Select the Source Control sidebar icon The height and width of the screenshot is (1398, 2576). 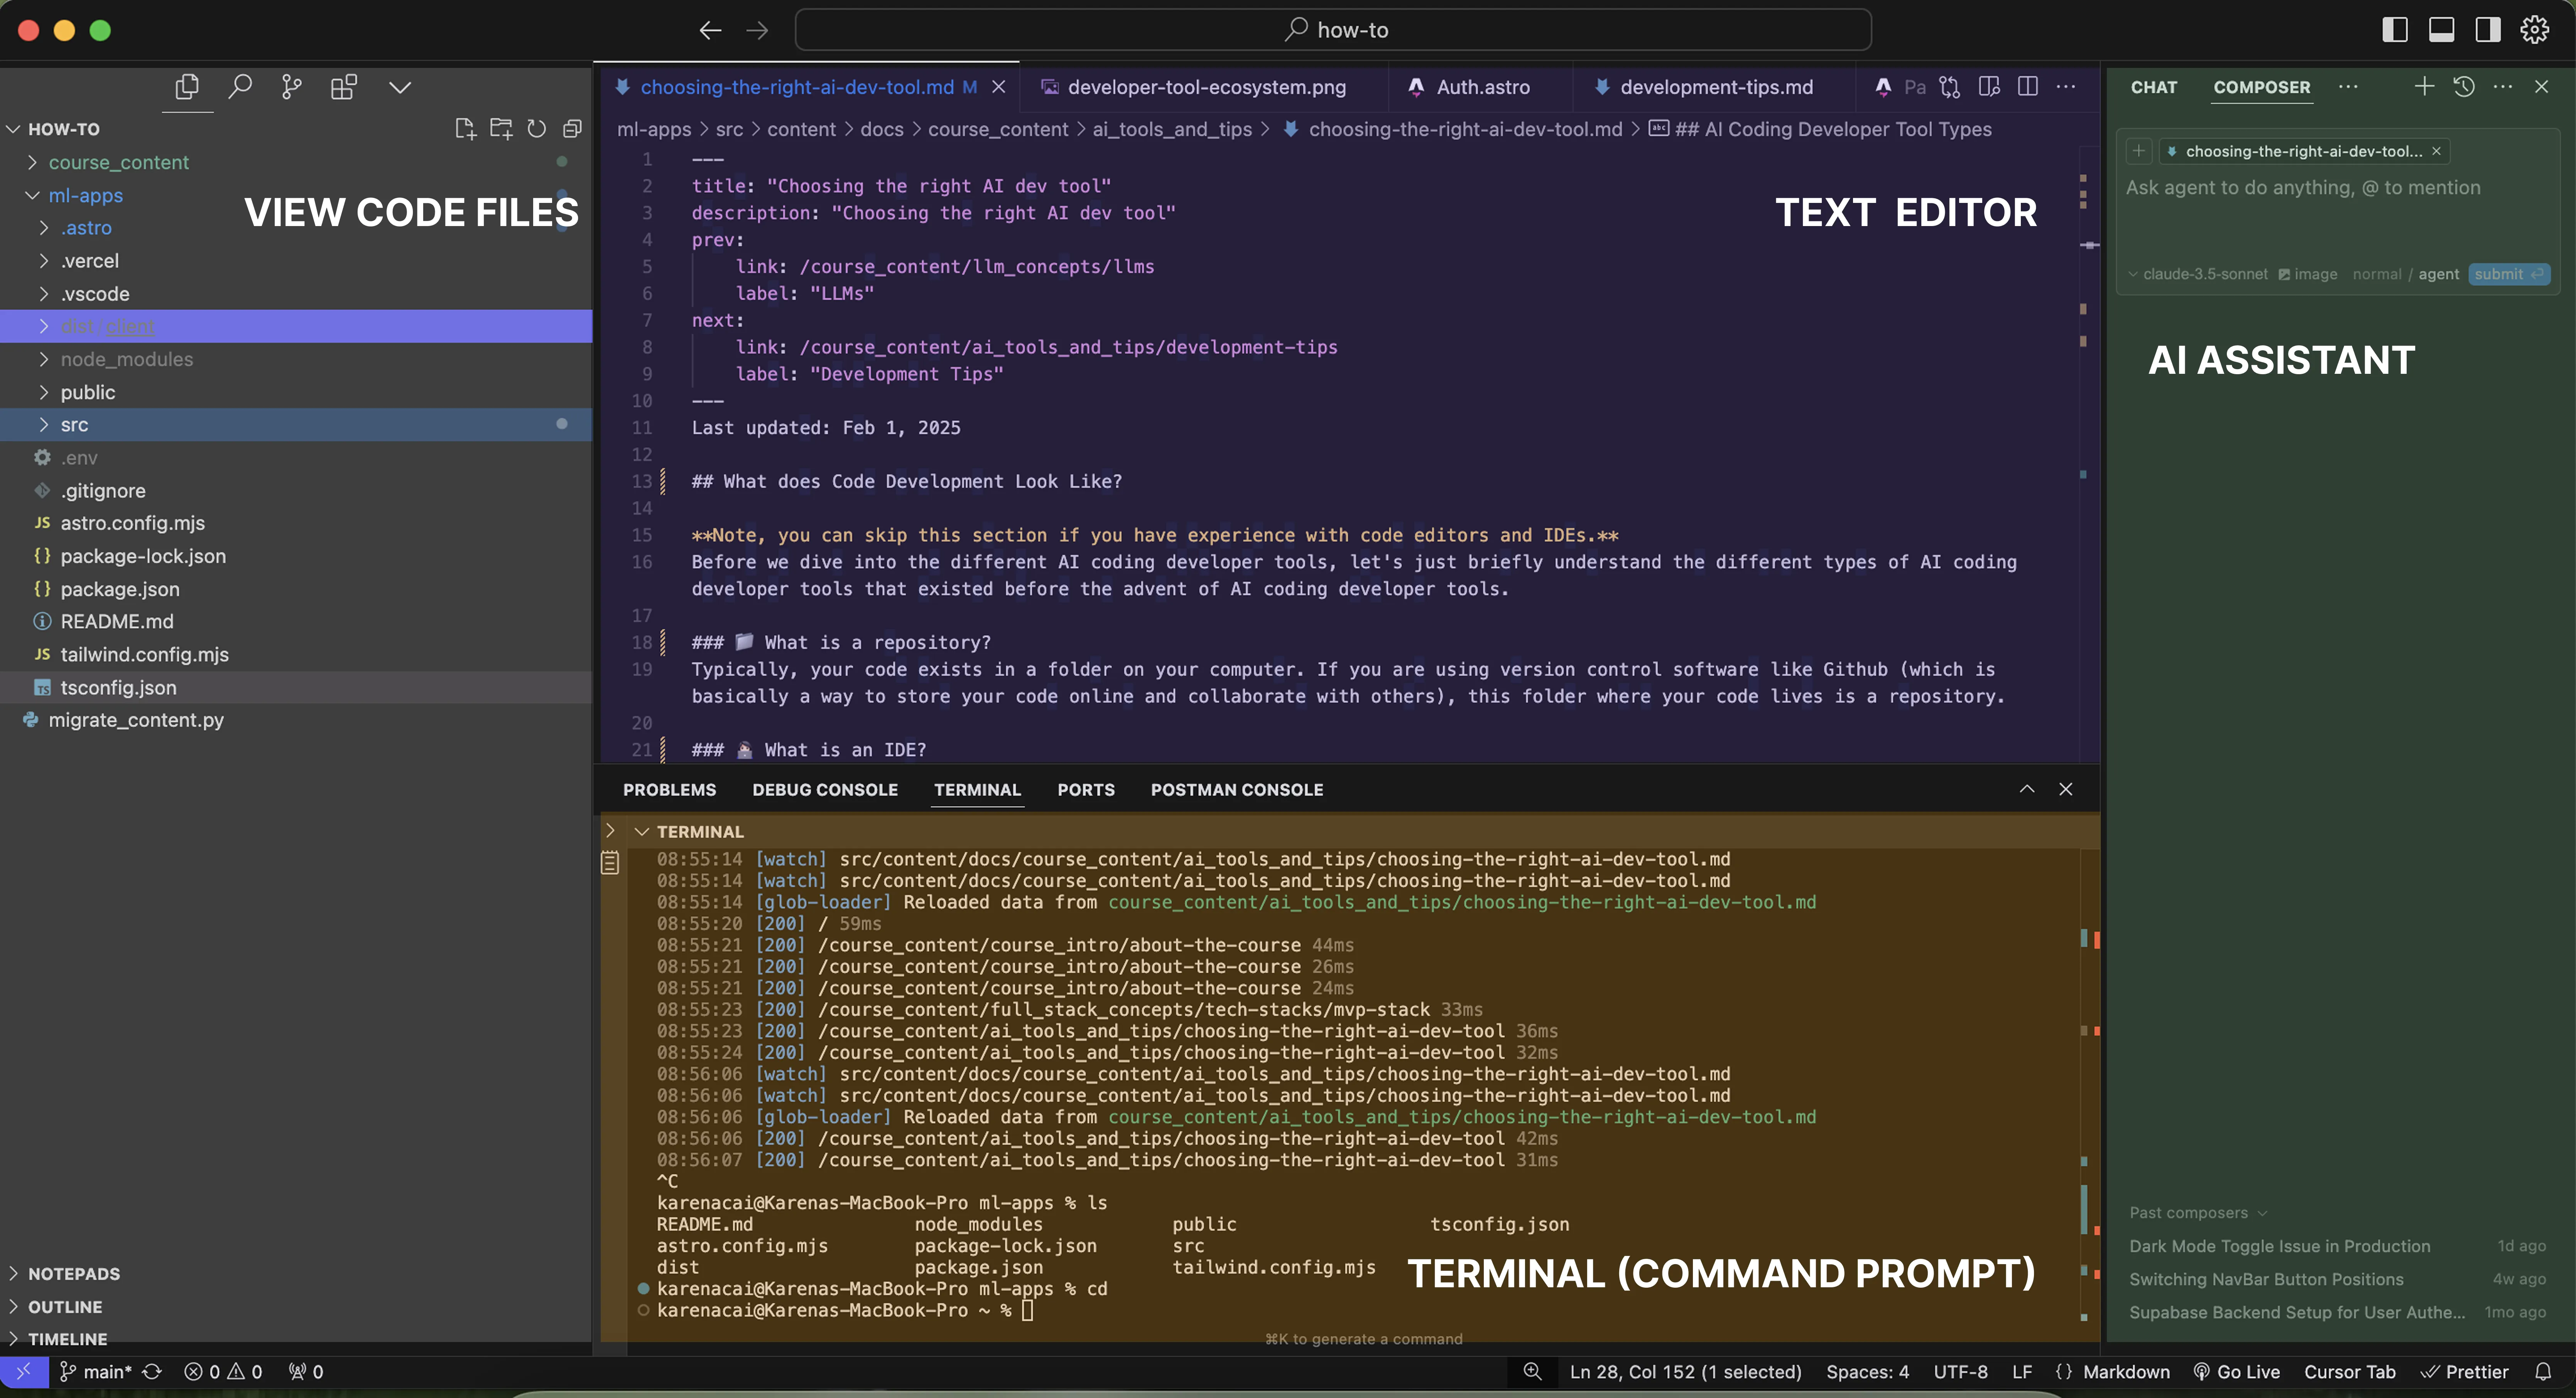(291, 87)
